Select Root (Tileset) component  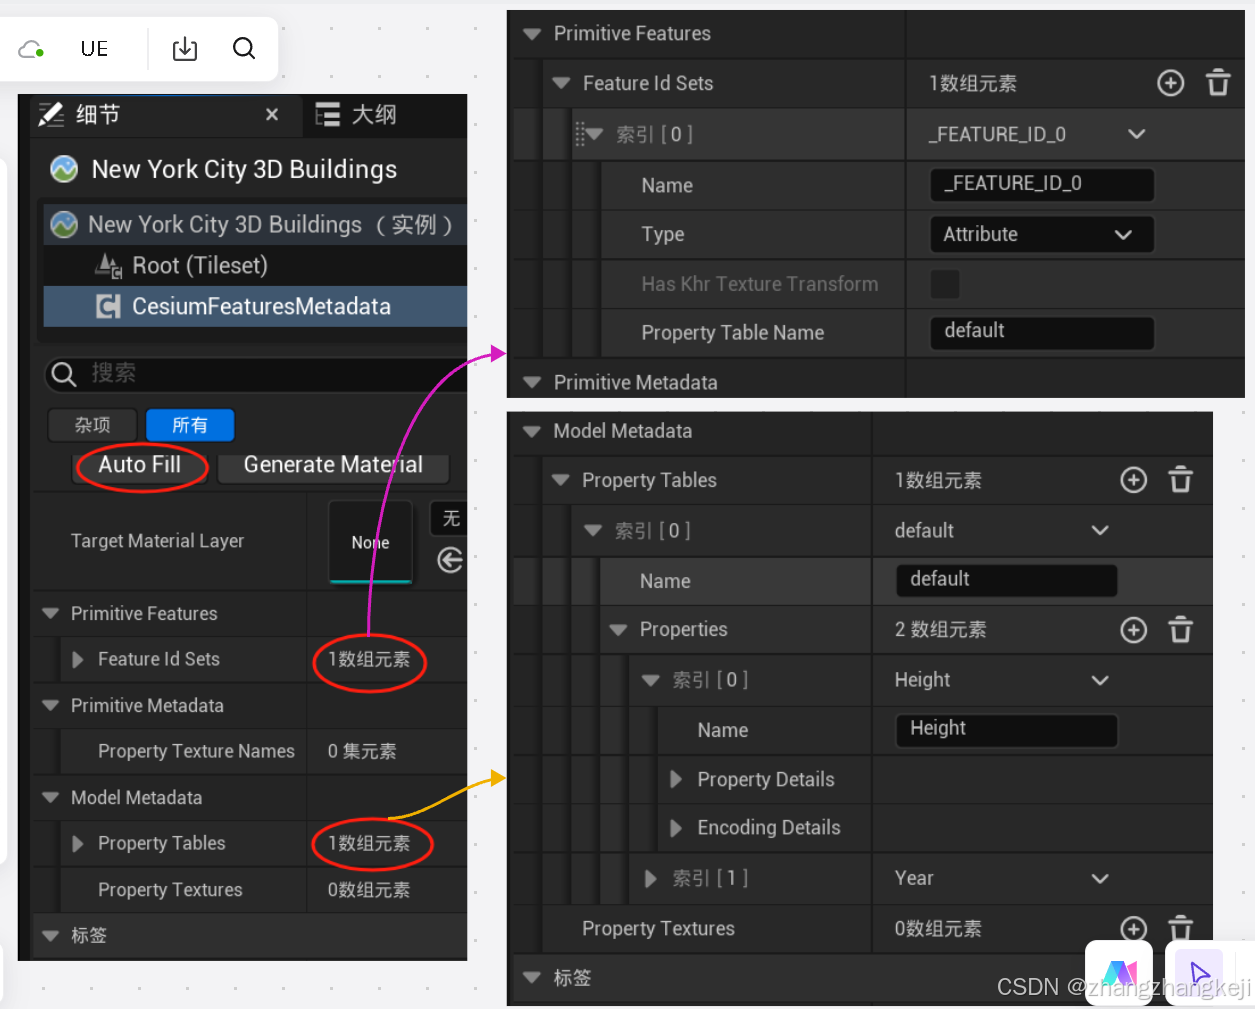(200, 266)
